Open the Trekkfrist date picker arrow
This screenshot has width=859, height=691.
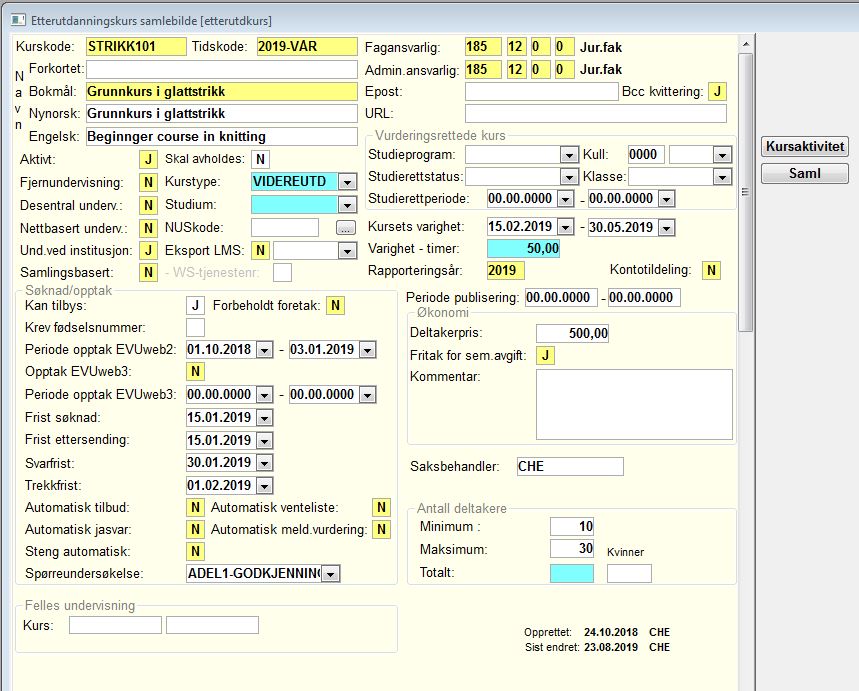(265, 486)
